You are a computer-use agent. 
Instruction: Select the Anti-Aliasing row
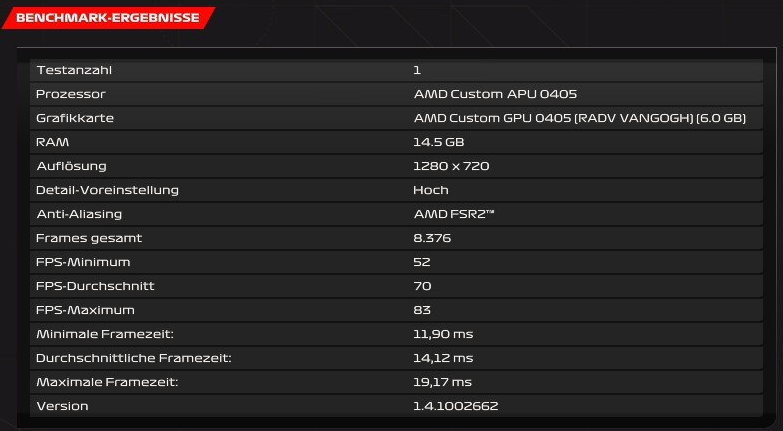[x=396, y=214]
